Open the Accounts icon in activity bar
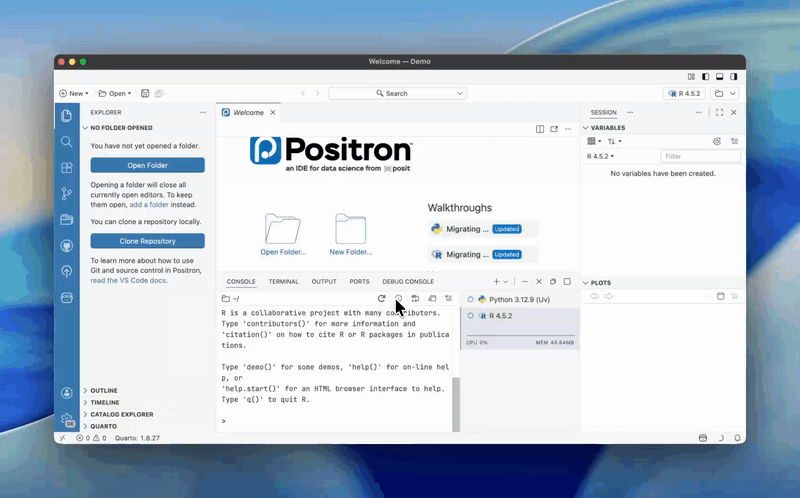Image resolution: width=800 pixels, height=498 pixels. [66, 392]
